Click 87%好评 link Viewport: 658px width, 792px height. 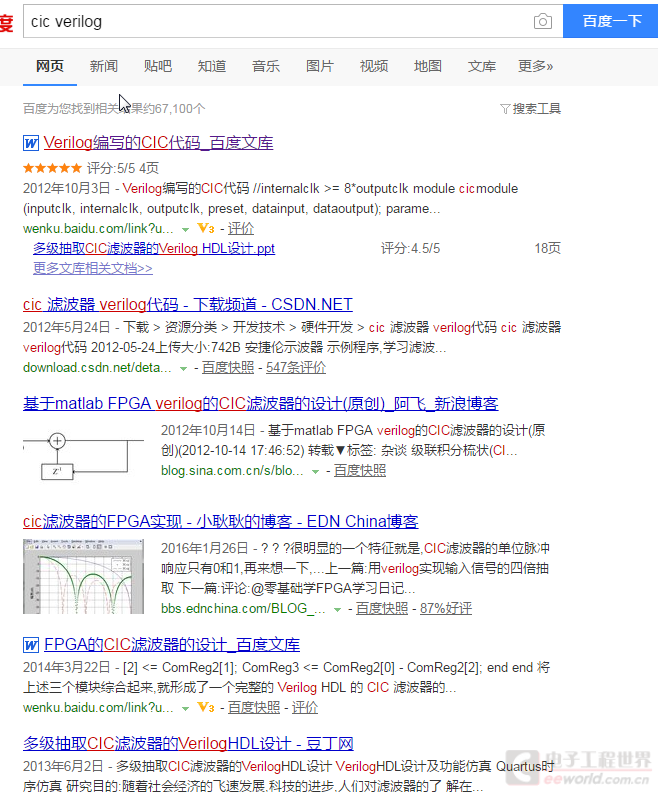446,609
